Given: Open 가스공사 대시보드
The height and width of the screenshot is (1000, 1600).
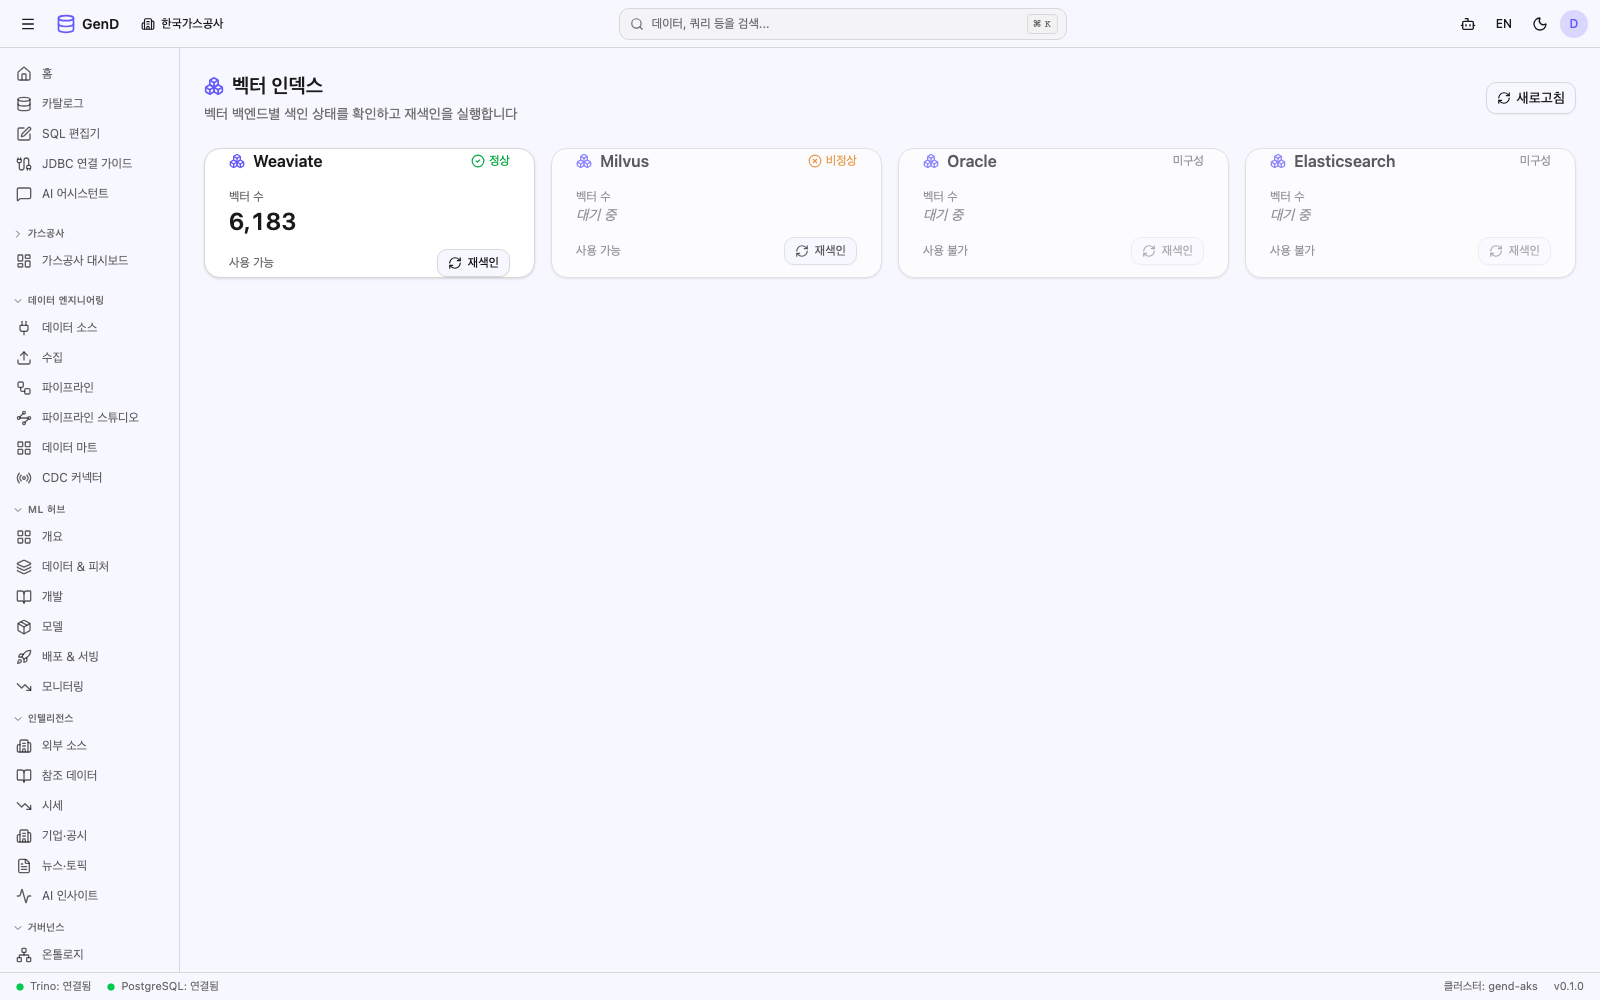Looking at the screenshot, I should 90,261.
